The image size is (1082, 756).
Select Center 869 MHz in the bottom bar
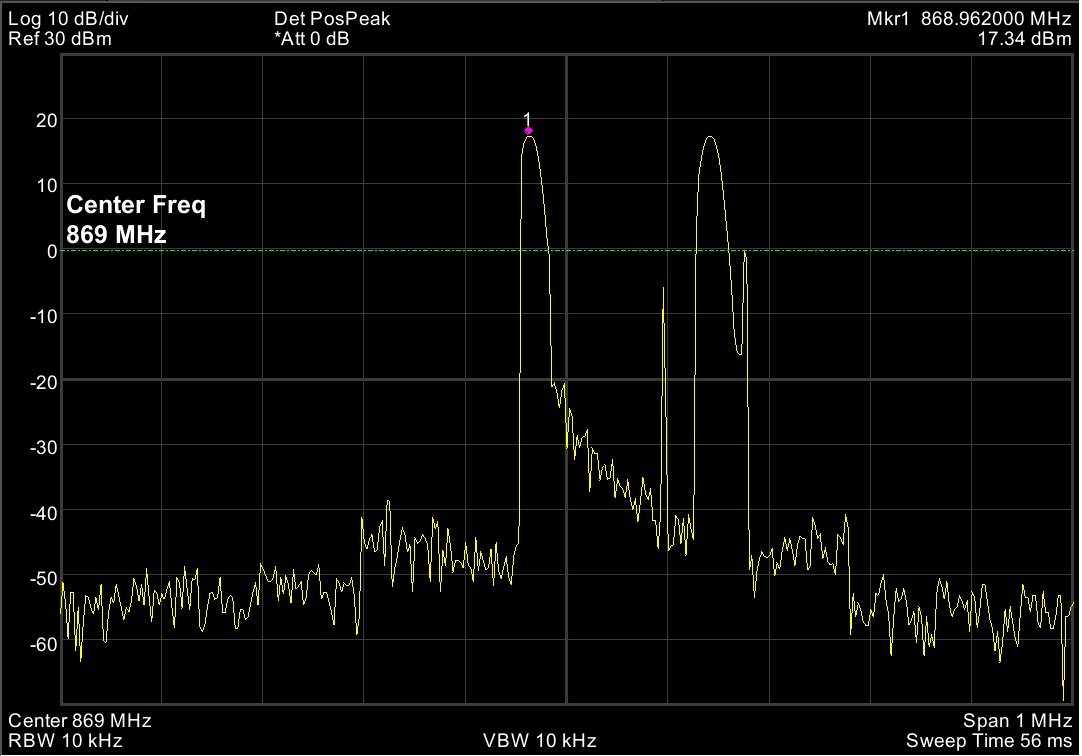point(80,721)
